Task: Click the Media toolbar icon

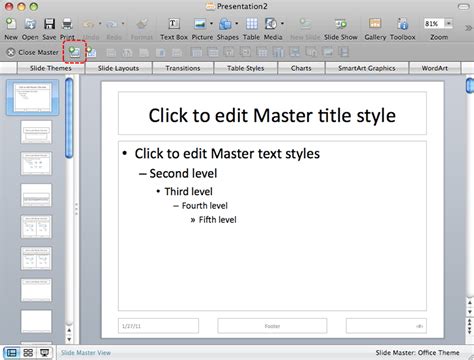Action: click(x=271, y=24)
